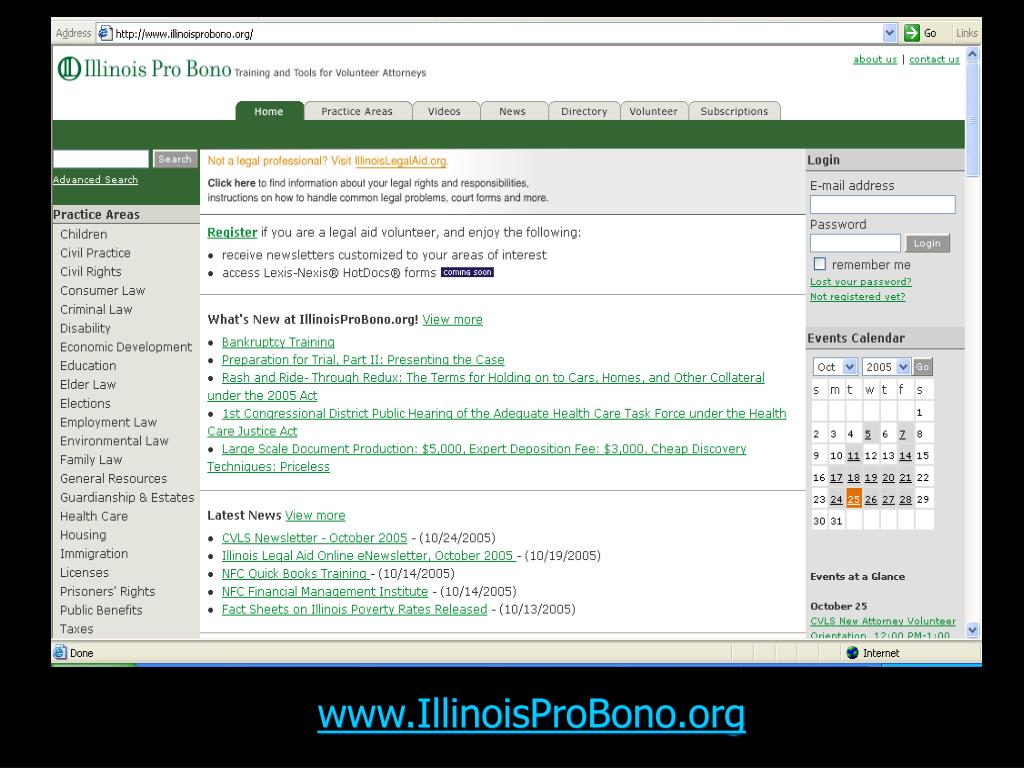Screen dimensions: 1024x768
Task: Go to the Directory tab
Action: click(x=584, y=111)
